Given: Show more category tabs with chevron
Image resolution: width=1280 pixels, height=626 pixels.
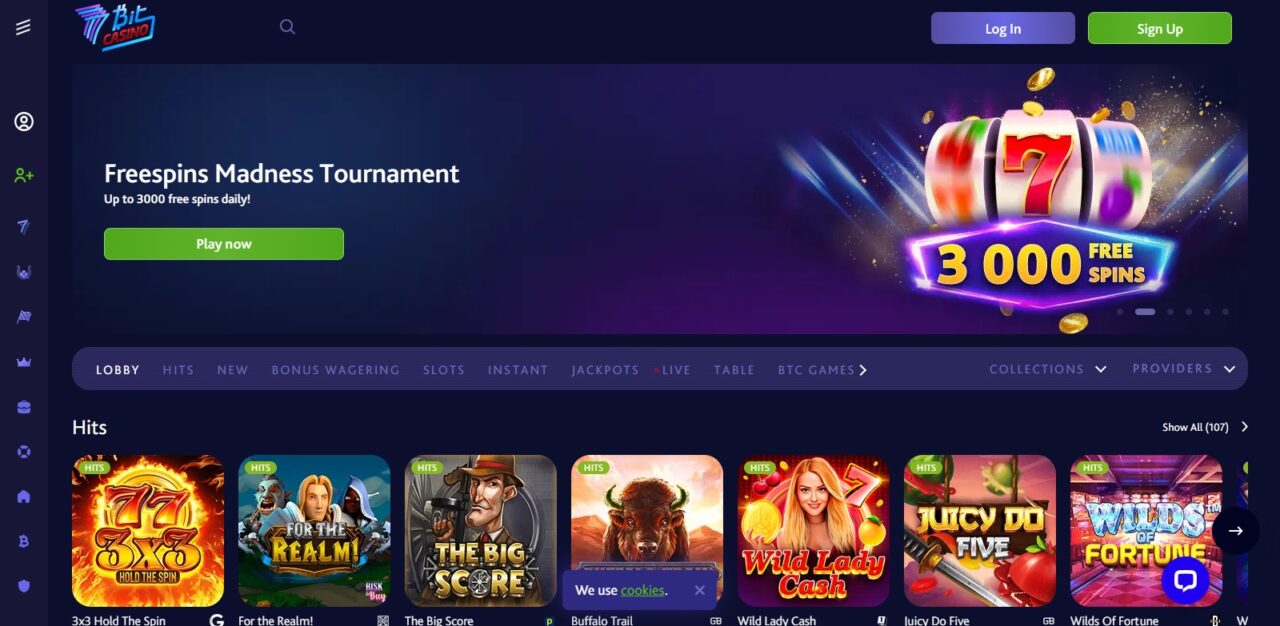Looking at the screenshot, I should 863,370.
